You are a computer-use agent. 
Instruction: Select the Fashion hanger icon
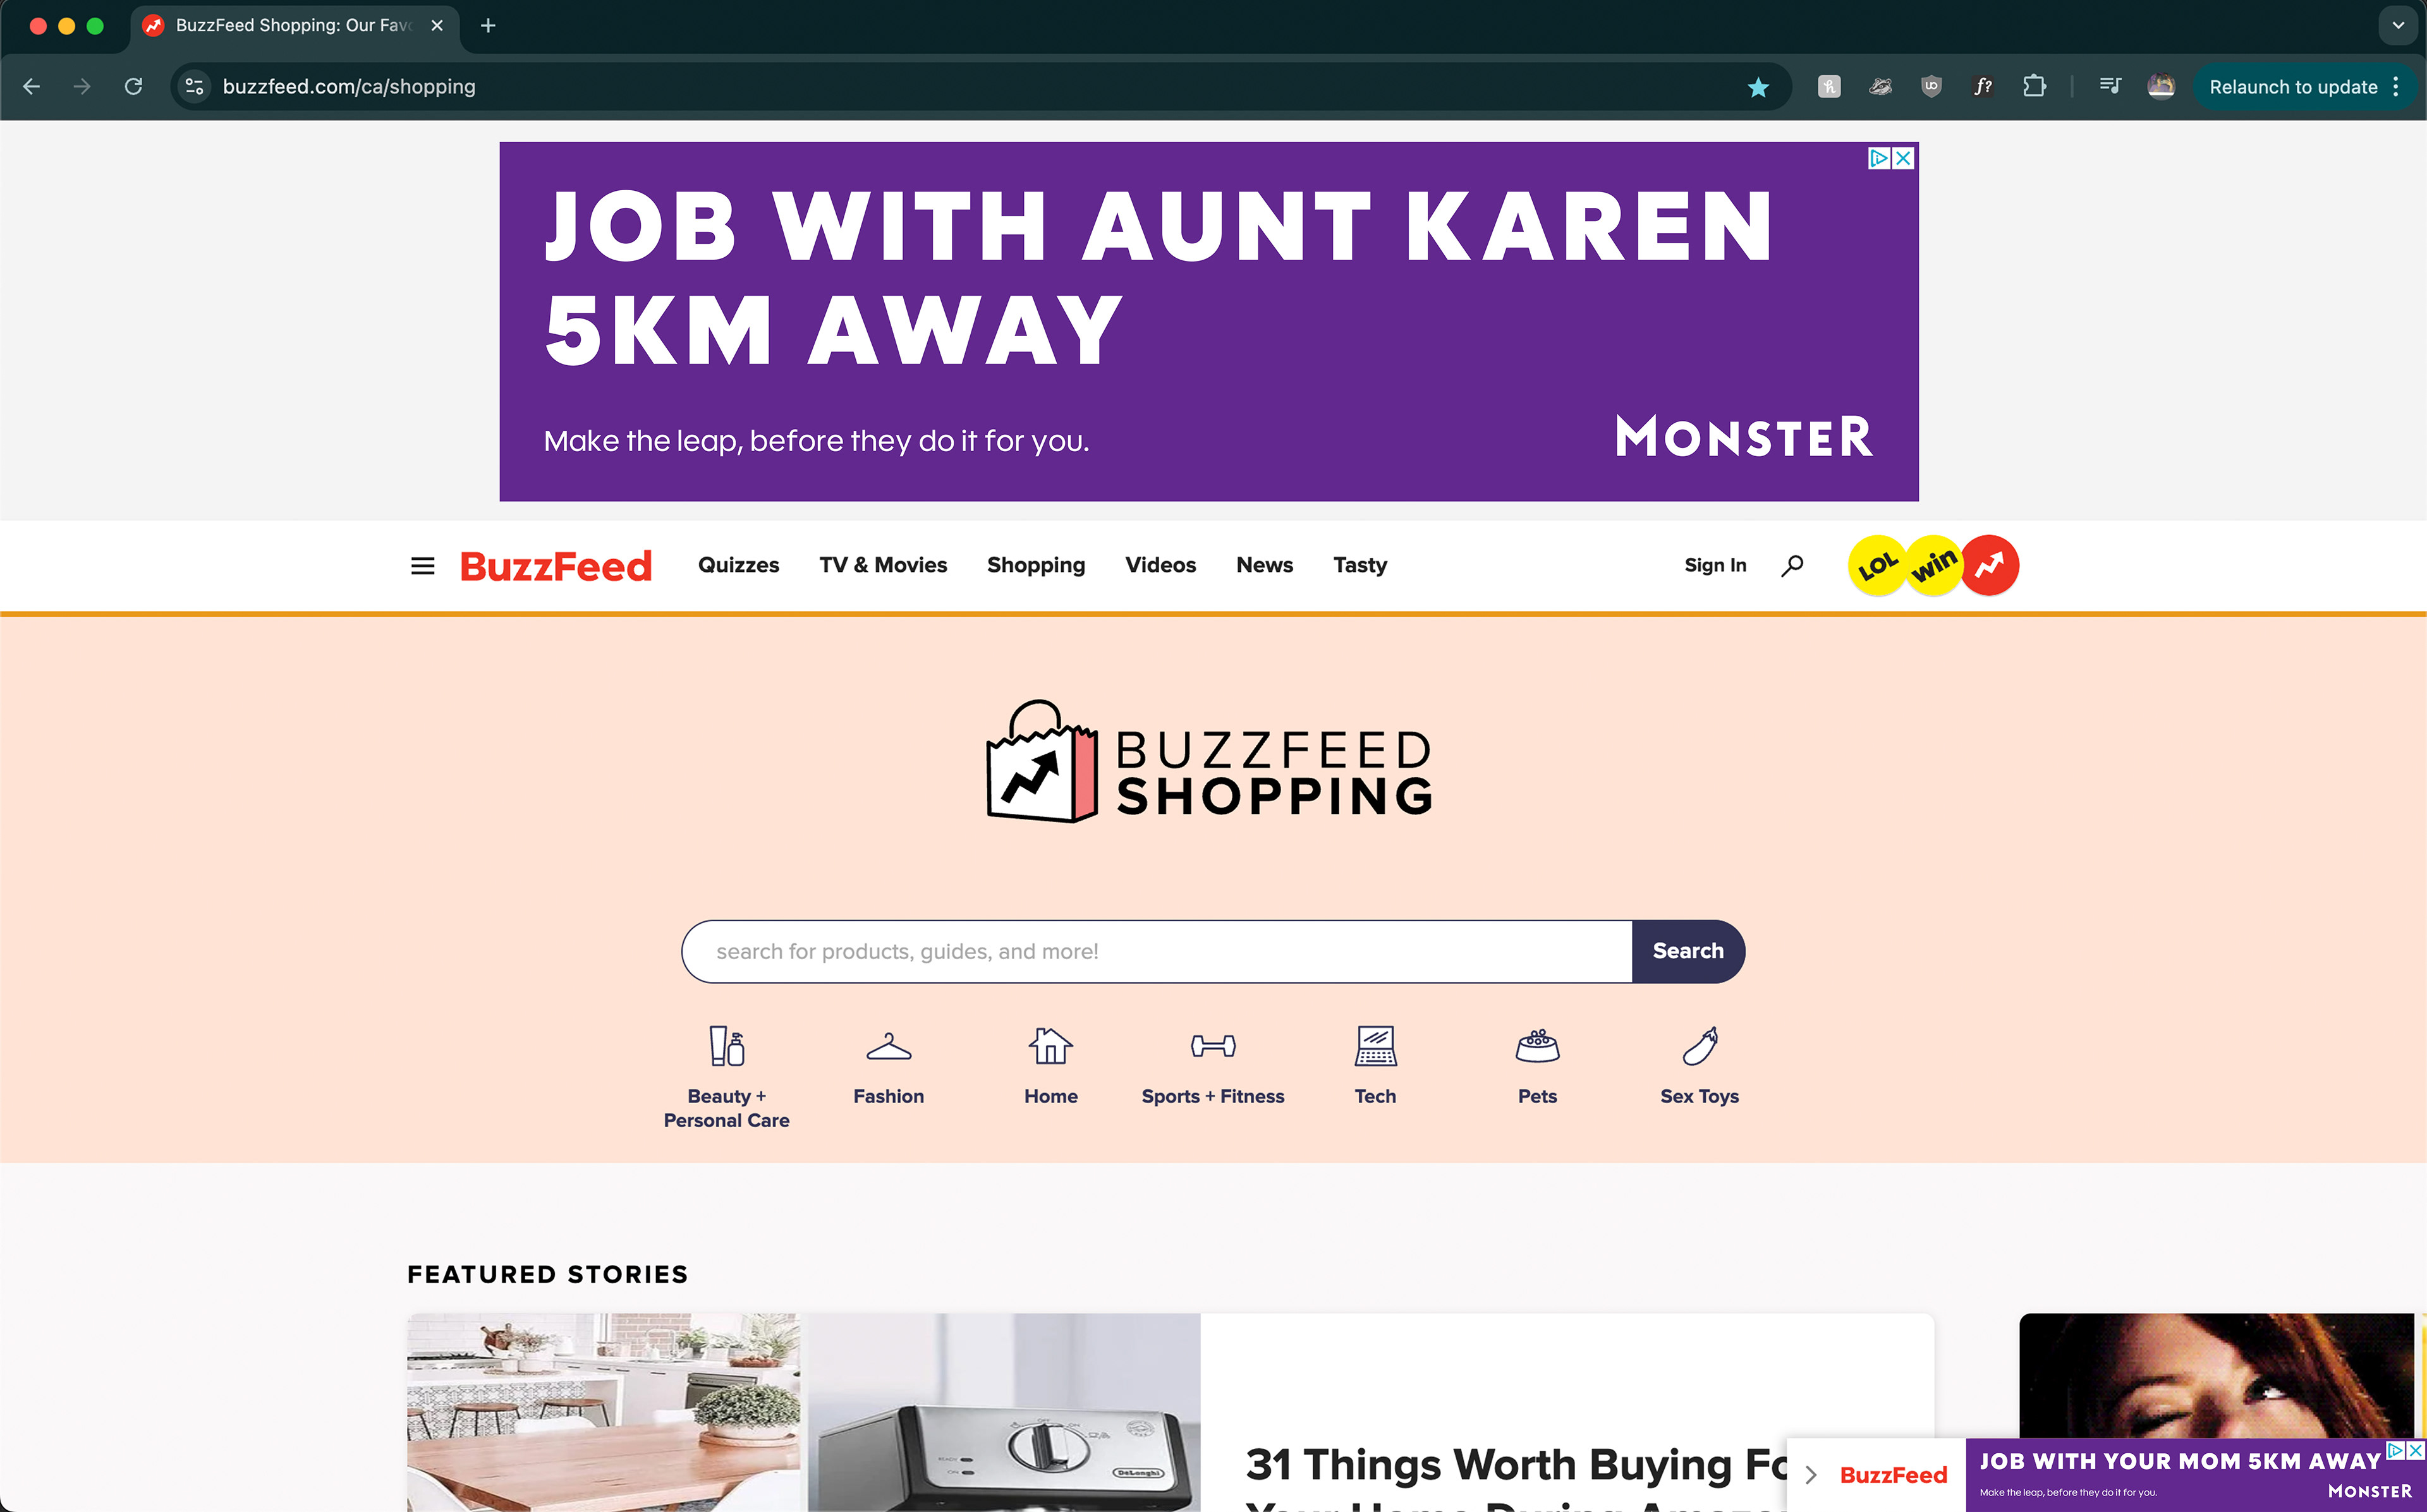click(x=889, y=1047)
